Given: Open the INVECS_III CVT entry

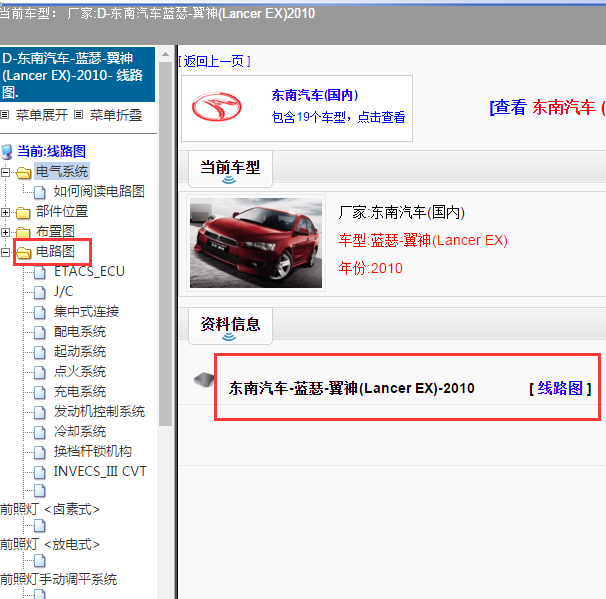Looking at the screenshot, I should [100, 471].
